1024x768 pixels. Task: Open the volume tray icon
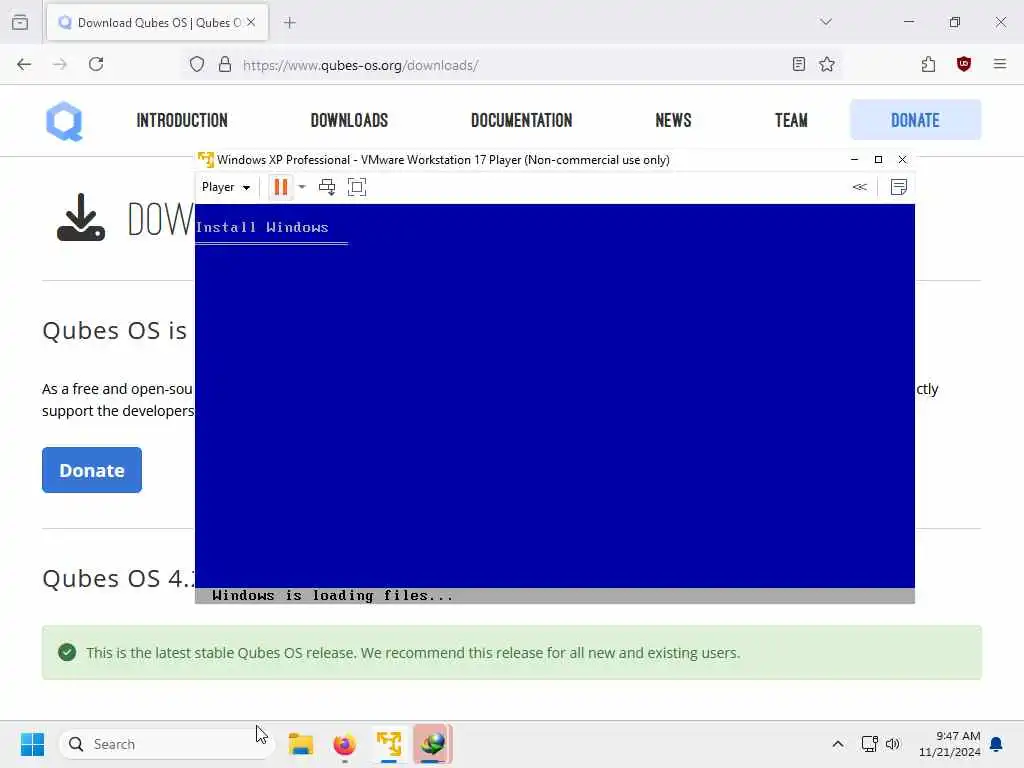(892, 744)
